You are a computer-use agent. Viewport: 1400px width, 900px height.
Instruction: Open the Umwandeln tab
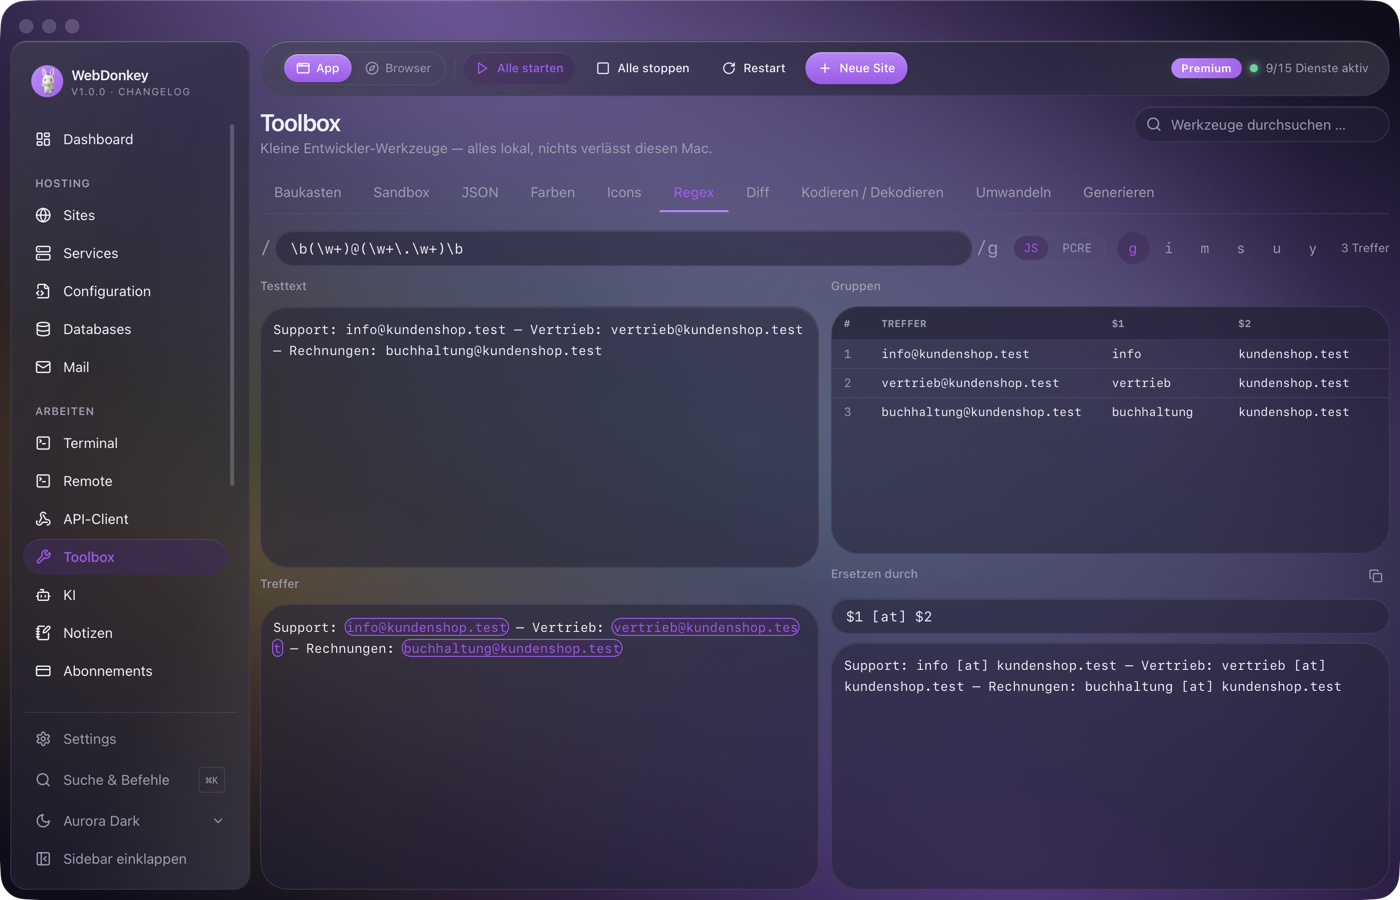(x=1013, y=192)
